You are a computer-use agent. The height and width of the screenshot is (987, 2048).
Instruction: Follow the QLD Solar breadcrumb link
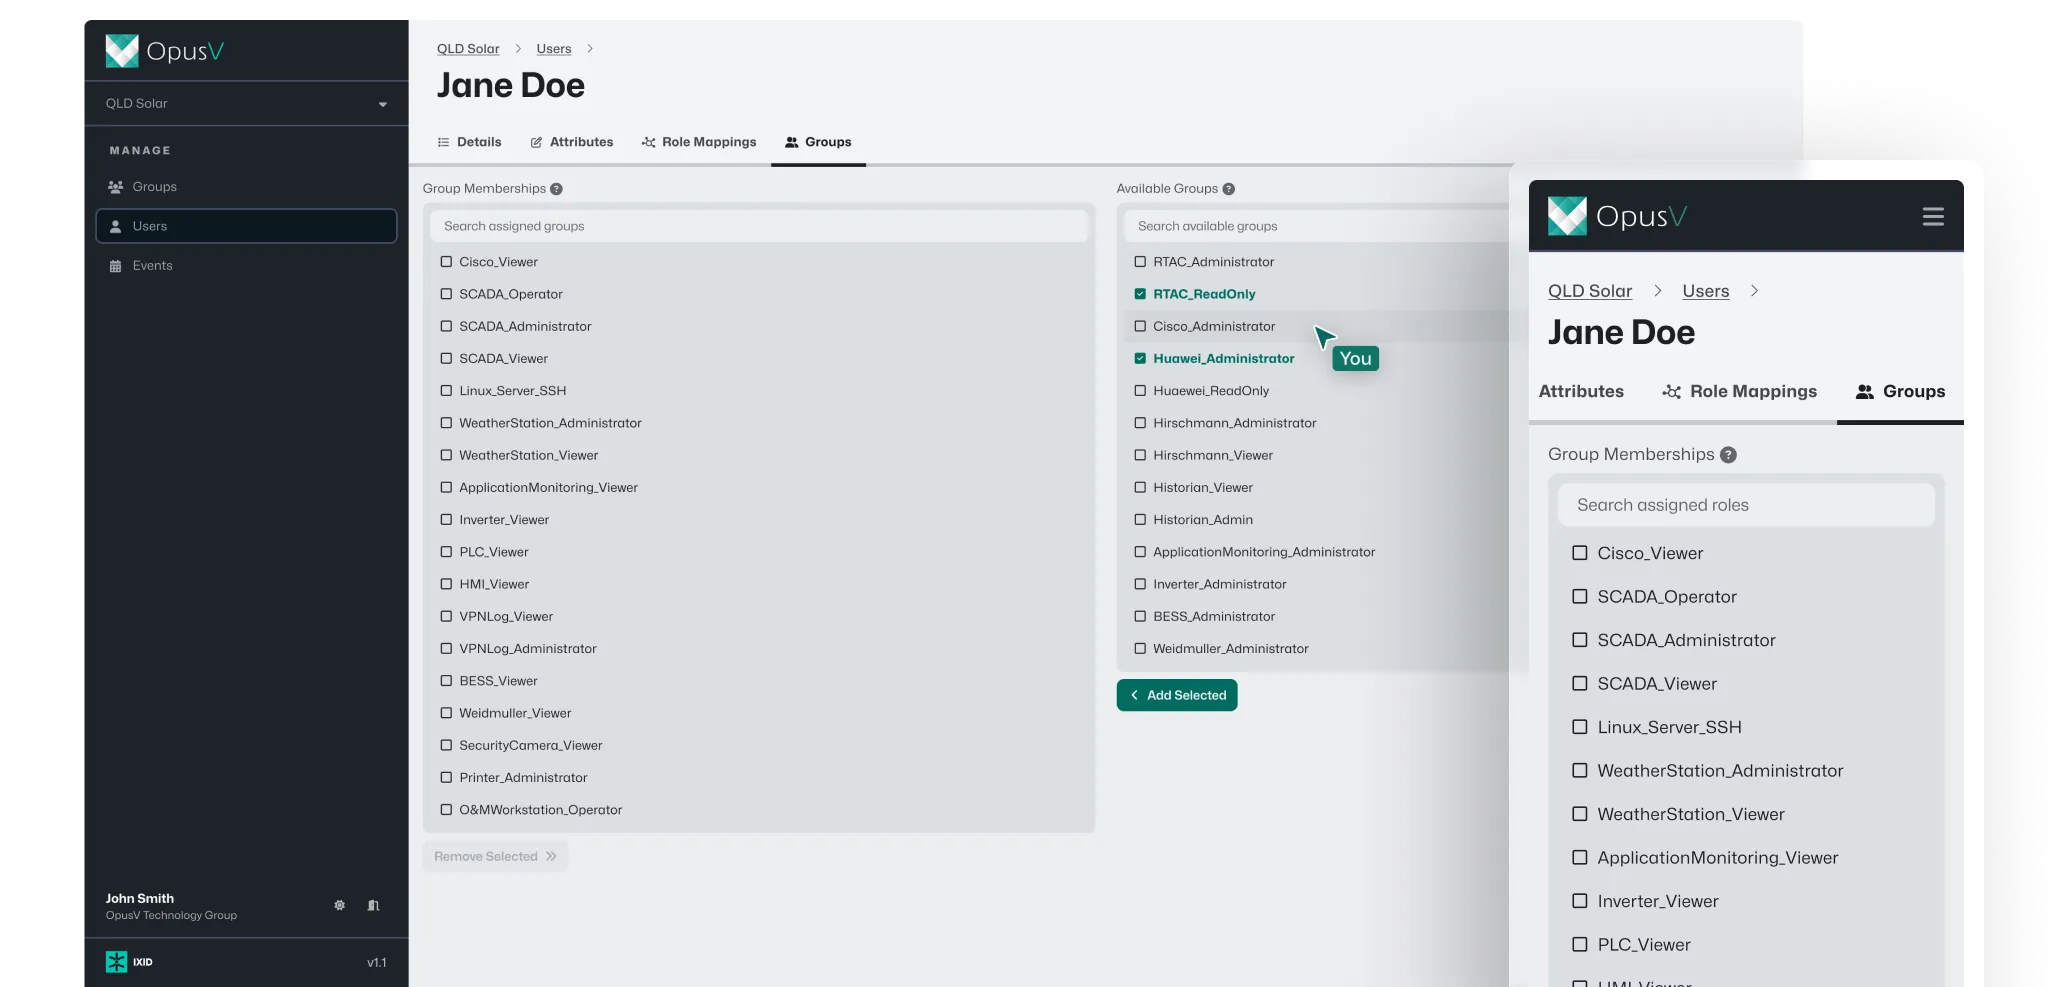467,48
